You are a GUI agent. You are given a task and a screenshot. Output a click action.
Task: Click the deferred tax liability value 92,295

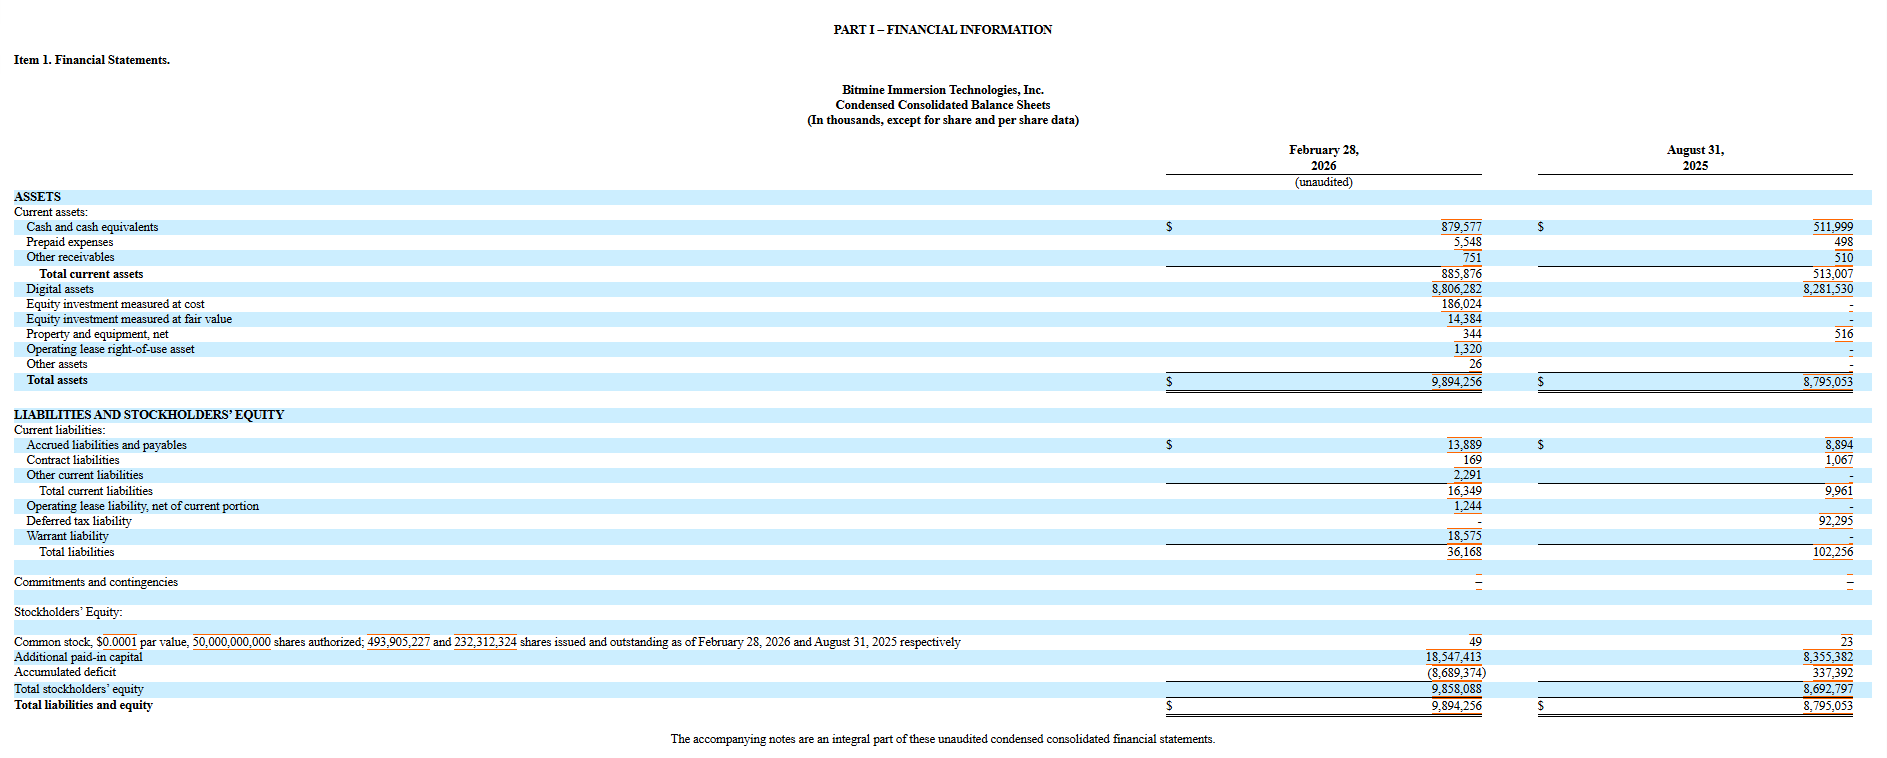tap(1835, 521)
